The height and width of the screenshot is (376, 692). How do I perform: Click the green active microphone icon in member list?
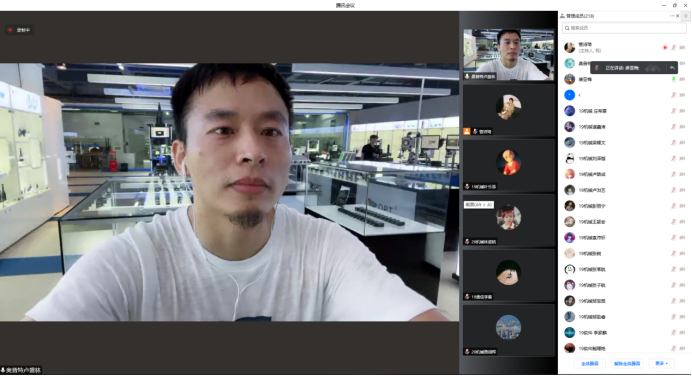pyautogui.click(x=673, y=79)
